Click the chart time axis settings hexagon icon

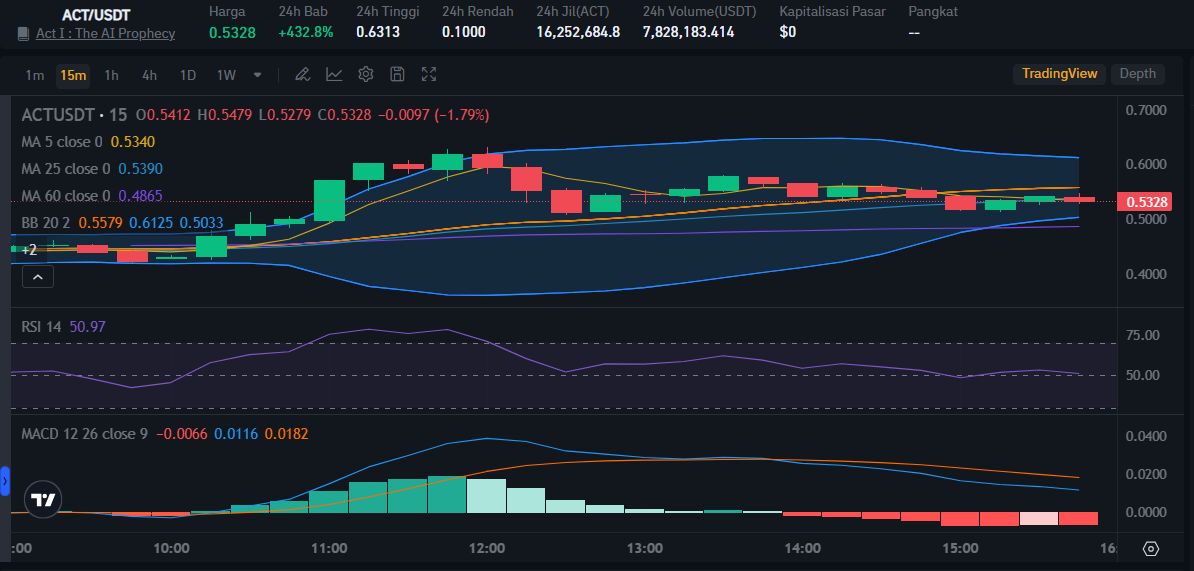pyautogui.click(x=1151, y=549)
